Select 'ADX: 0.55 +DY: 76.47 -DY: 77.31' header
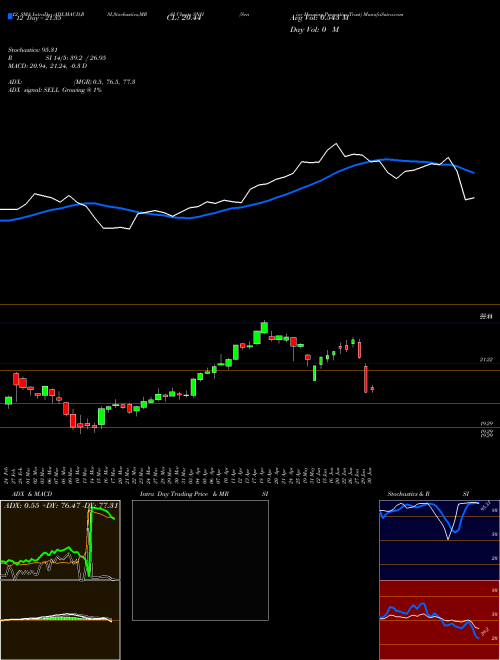 click(x=61, y=505)
